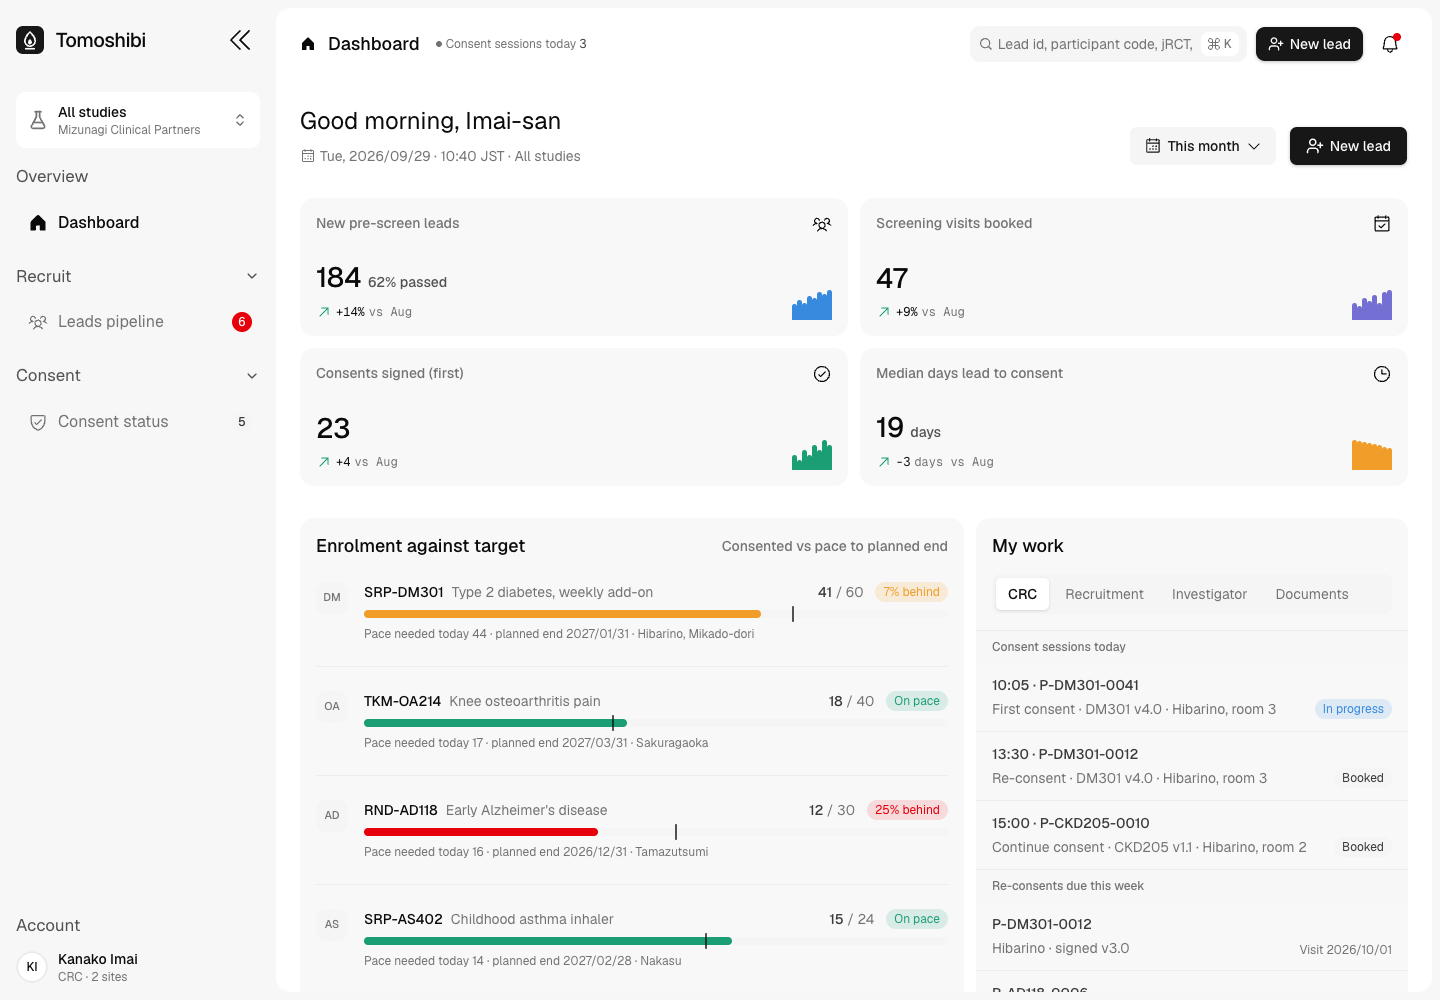Image resolution: width=1440 pixels, height=1000 pixels.
Task: Click the red 6 badge on Leads pipeline
Action: 242,322
